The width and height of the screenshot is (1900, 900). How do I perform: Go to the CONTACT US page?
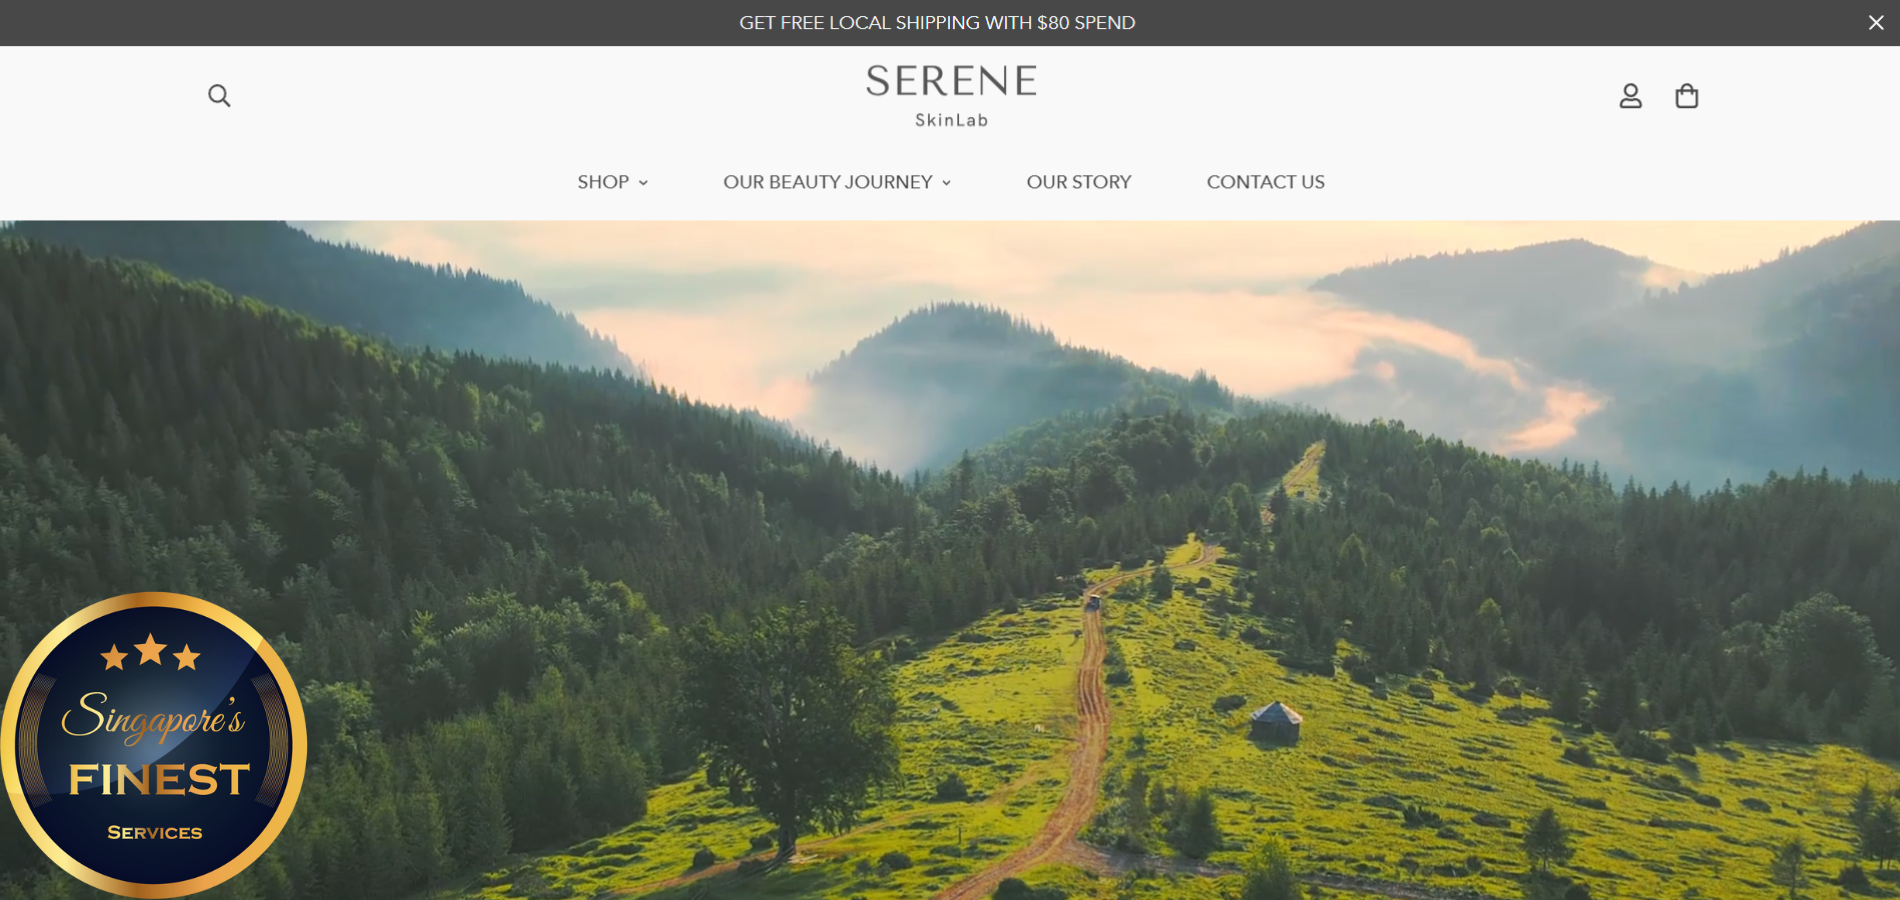click(x=1265, y=182)
